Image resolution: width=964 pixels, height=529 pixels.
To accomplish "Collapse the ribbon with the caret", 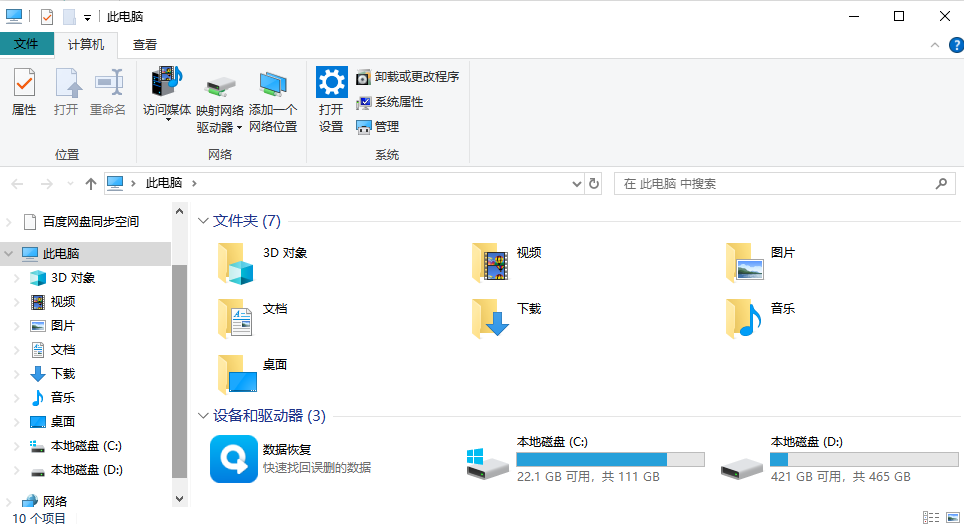I will point(934,45).
